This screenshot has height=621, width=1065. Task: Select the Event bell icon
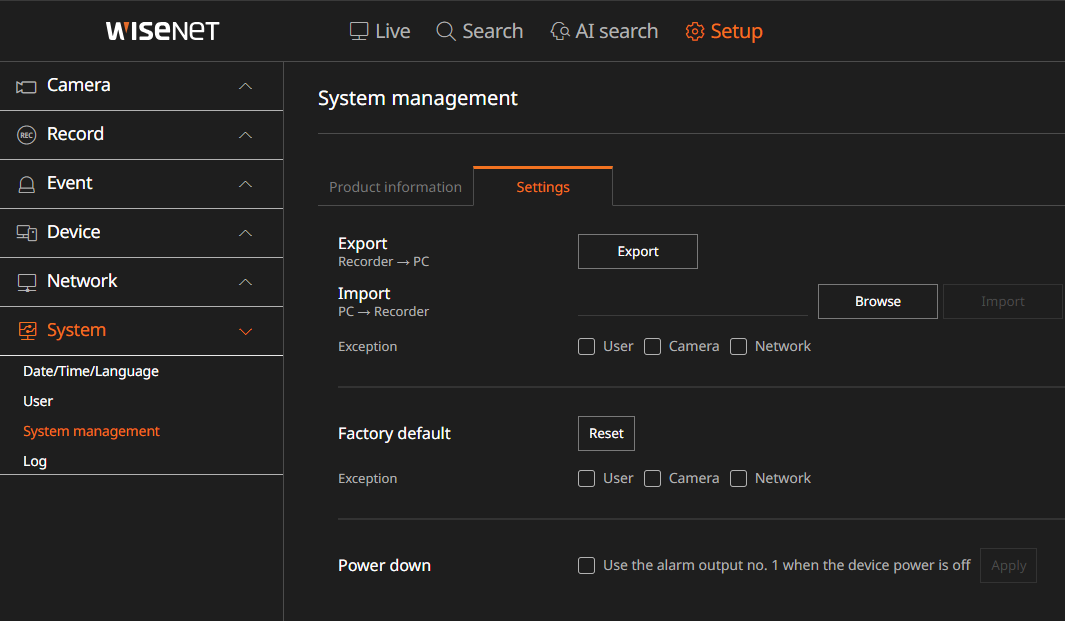[25, 183]
